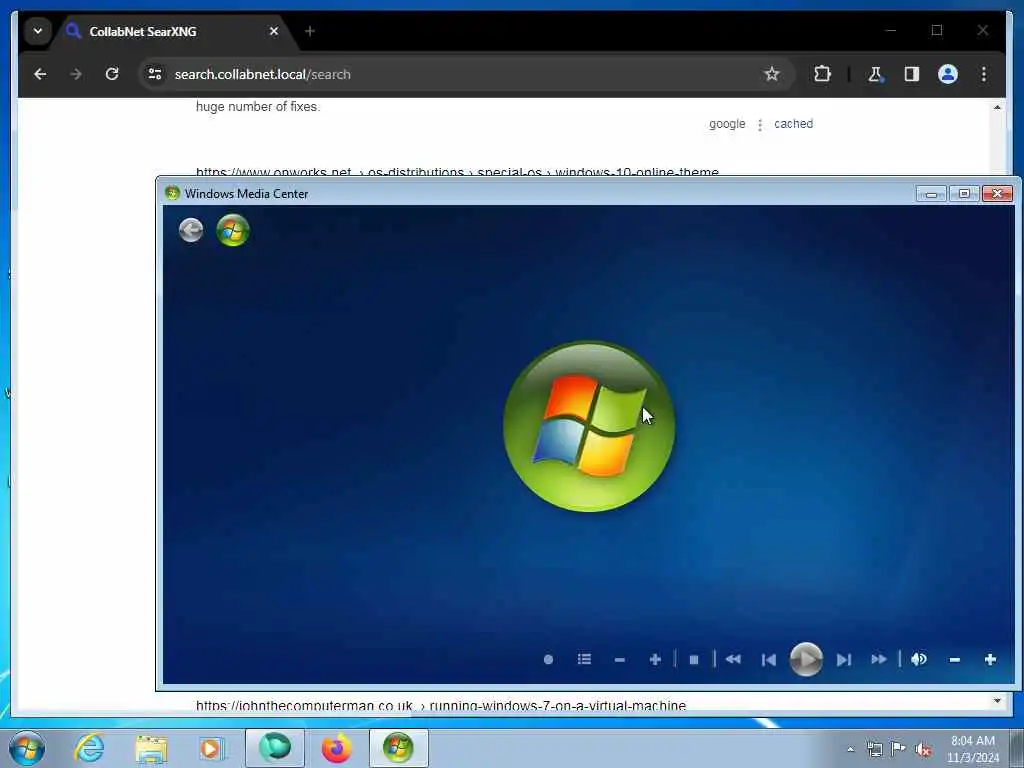Open result options three-dot beside google
This screenshot has width=1024, height=768.
pyautogui.click(x=760, y=125)
